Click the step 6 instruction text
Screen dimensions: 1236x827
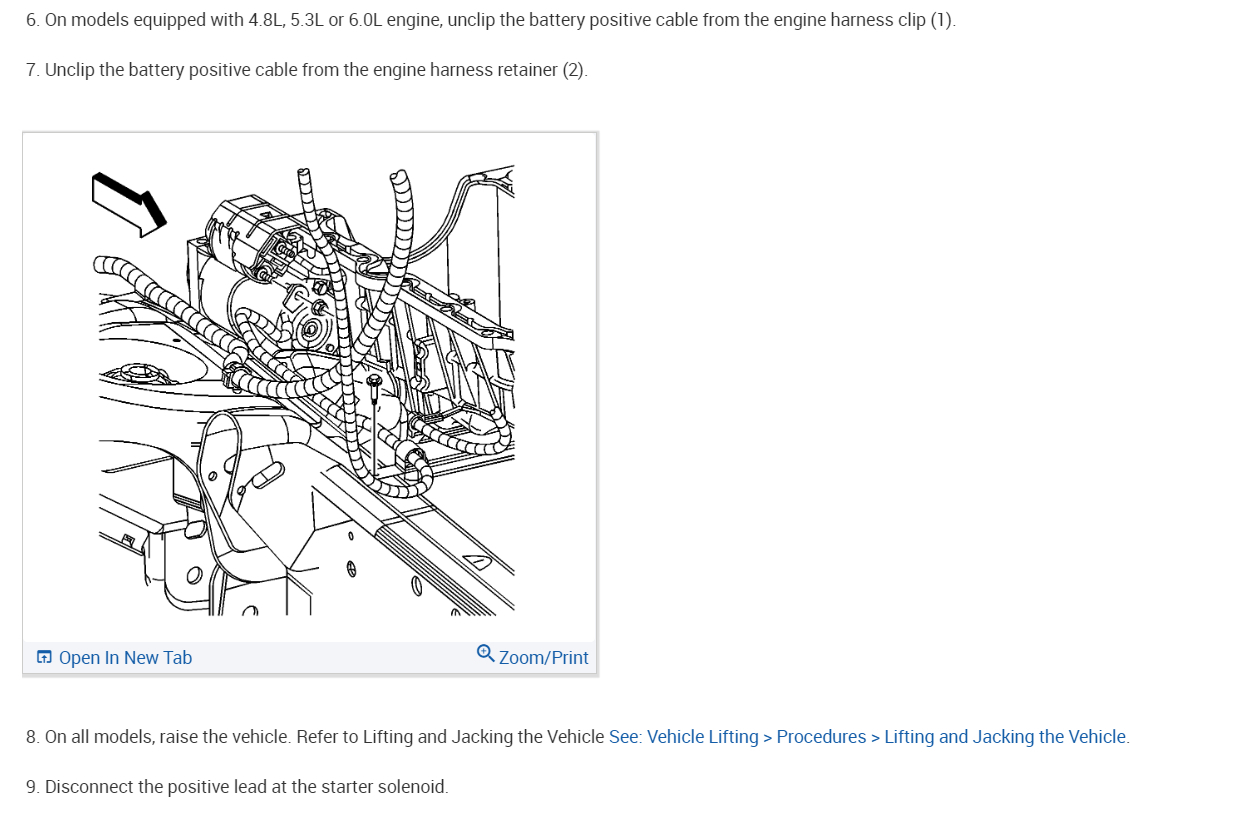(491, 21)
